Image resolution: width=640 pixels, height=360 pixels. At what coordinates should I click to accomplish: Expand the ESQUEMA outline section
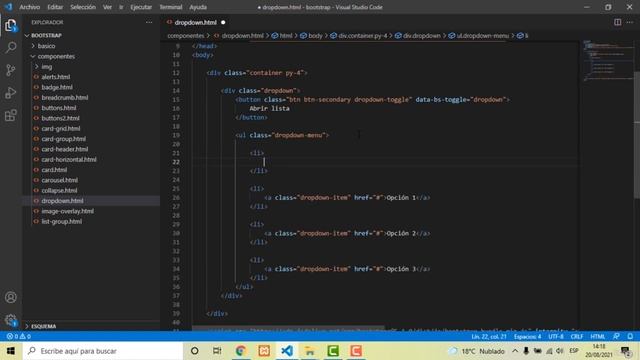43,326
